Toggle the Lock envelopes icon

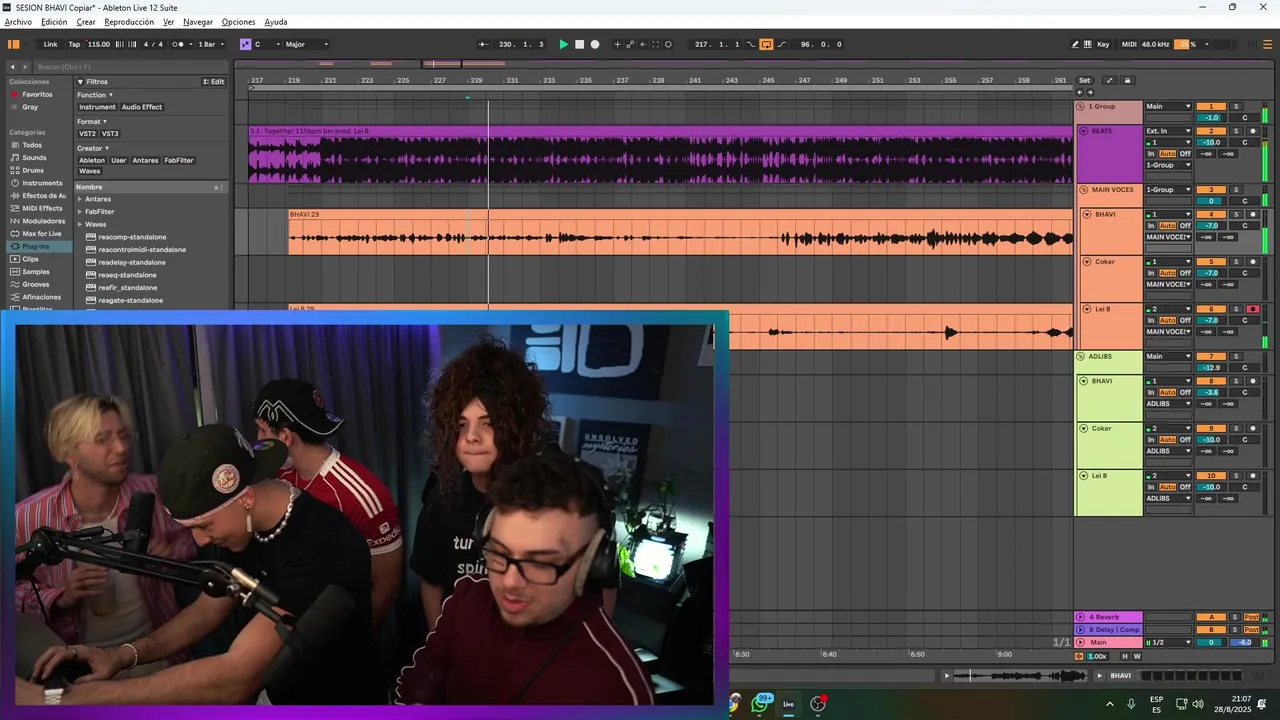tap(1128, 80)
